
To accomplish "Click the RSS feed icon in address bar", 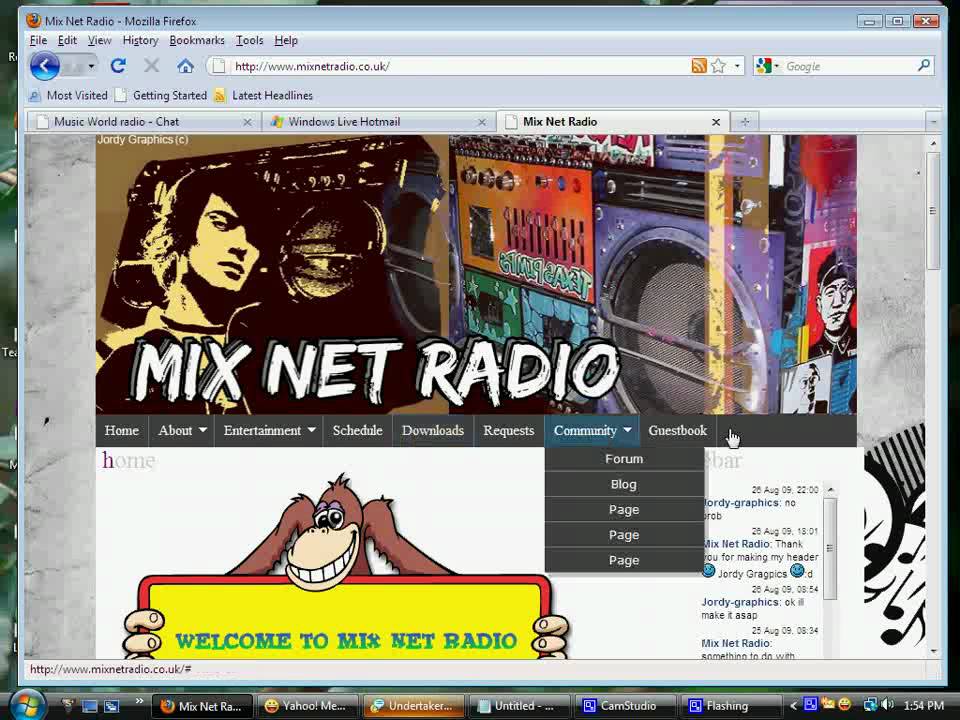I will 699,66.
